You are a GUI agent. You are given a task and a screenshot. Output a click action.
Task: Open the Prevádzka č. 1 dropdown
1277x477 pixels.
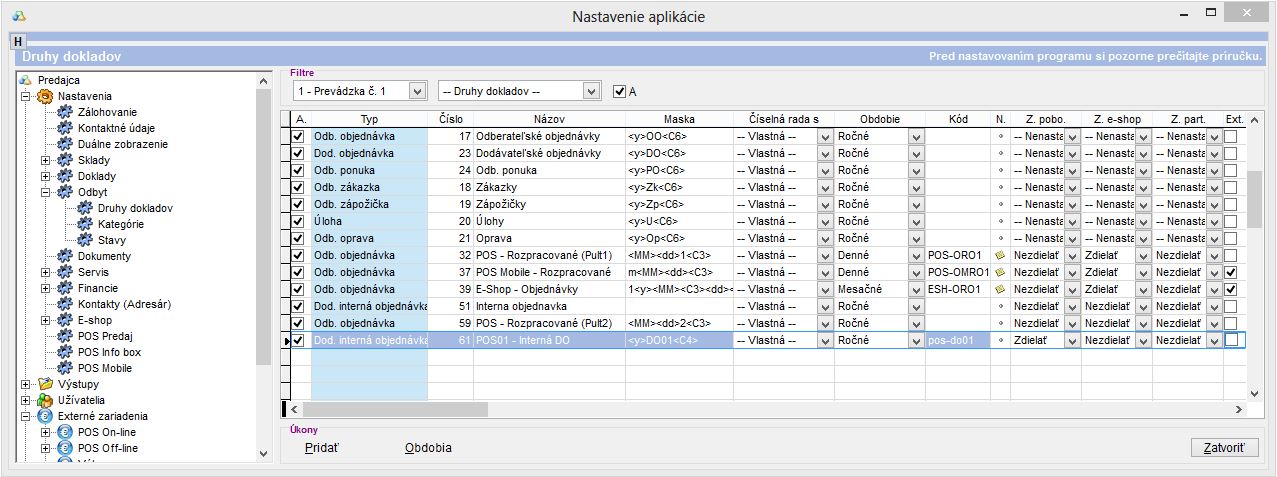(419, 91)
